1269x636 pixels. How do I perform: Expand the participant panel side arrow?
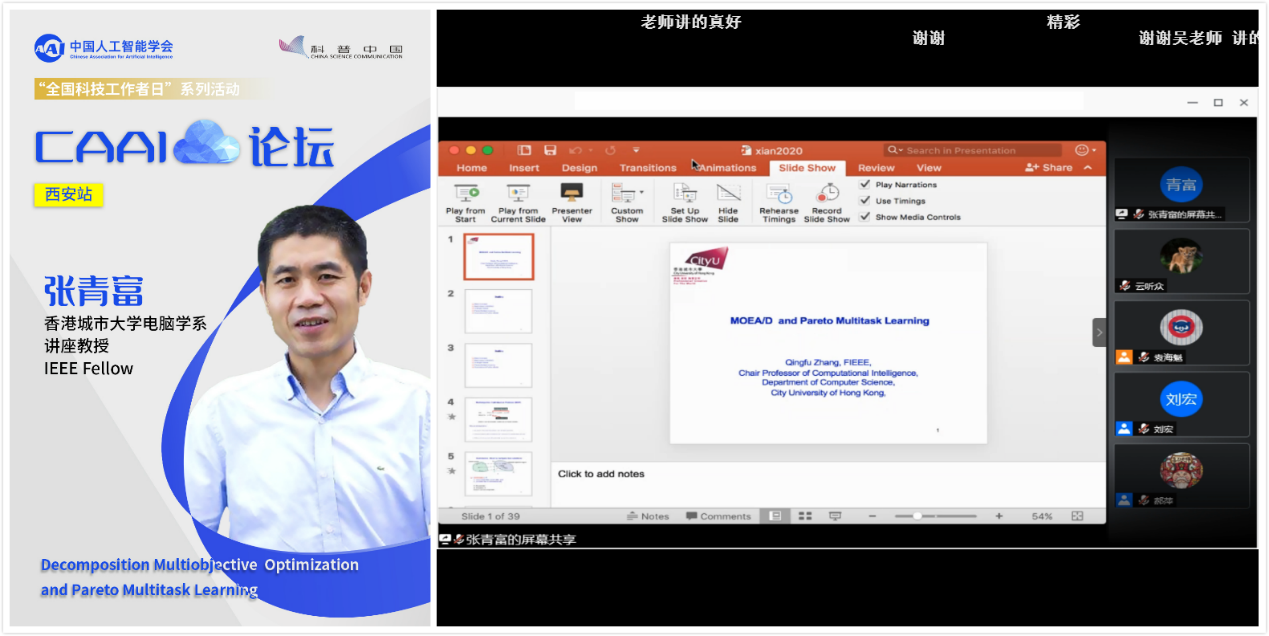click(x=1099, y=333)
